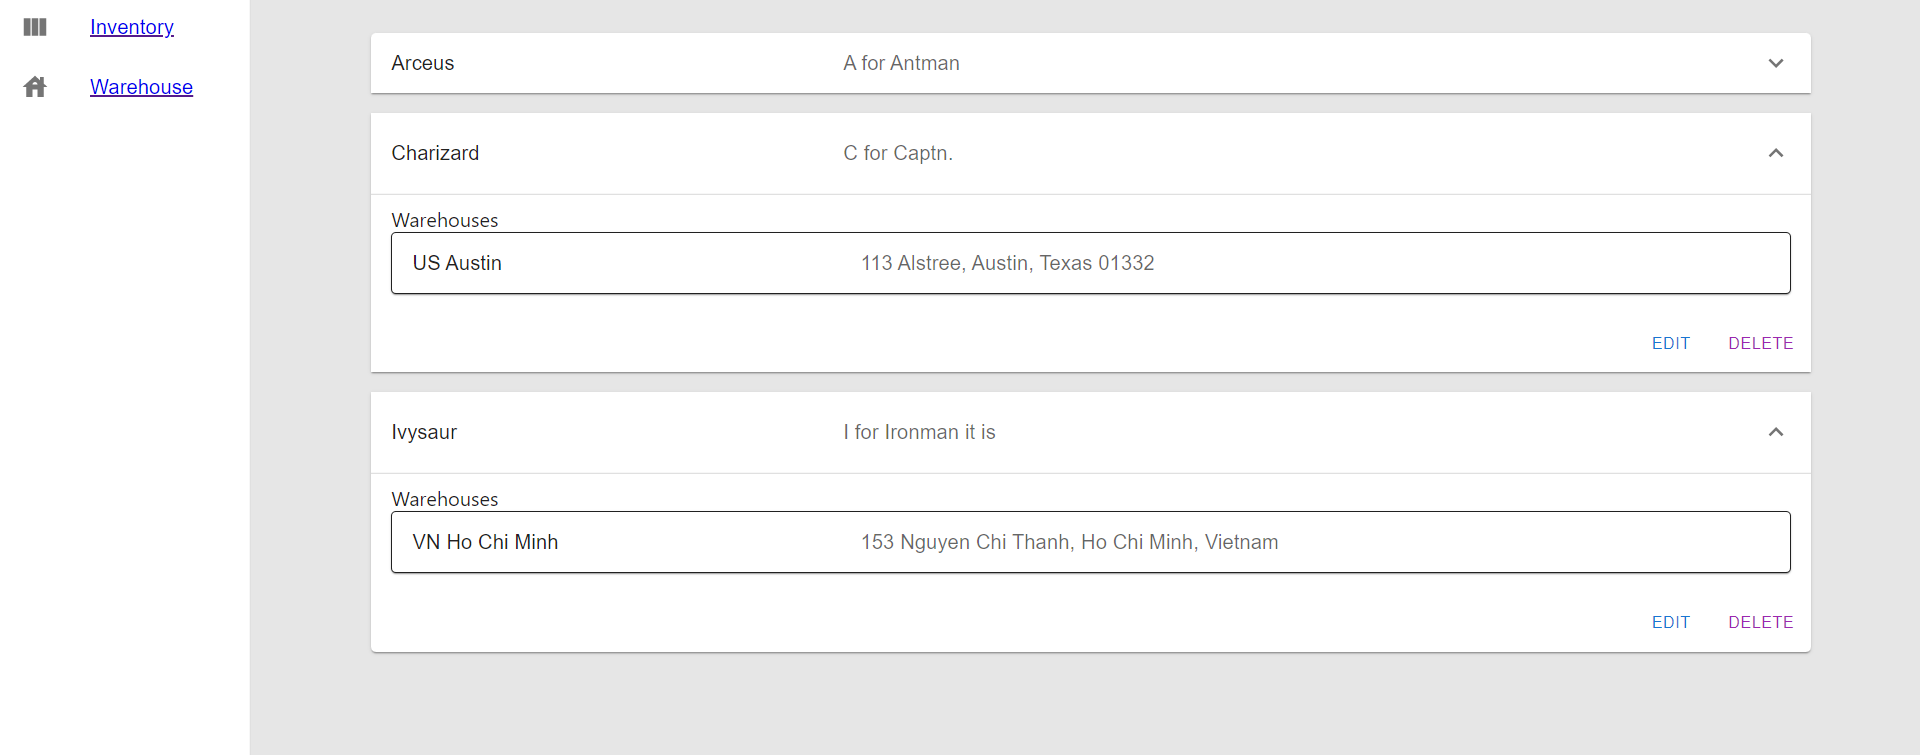Viewport: 1920px width, 755px height.
Task: Open the Inventory link
Action: [x=132, y=27]
